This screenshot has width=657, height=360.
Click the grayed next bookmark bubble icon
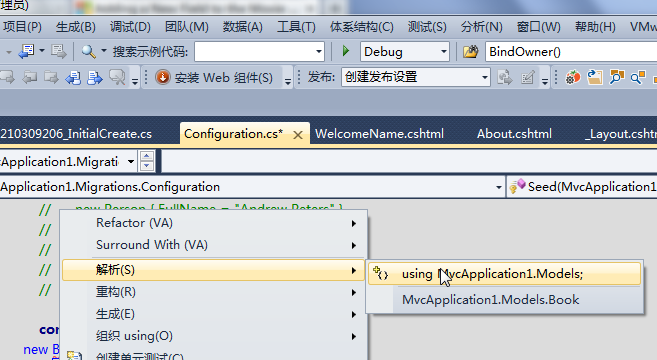[x=7, y=78]
